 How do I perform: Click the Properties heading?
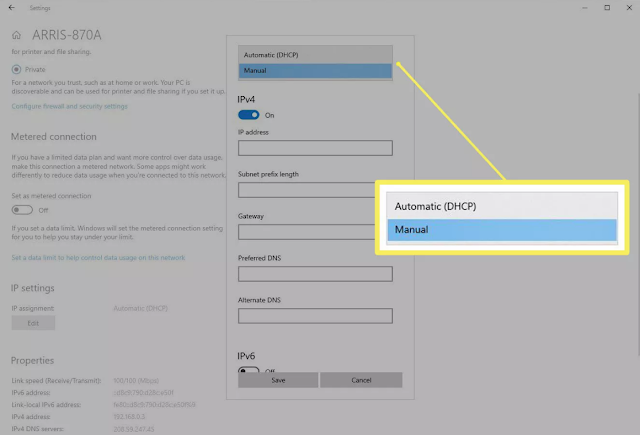pyautogui.click(x=32, y=360)
